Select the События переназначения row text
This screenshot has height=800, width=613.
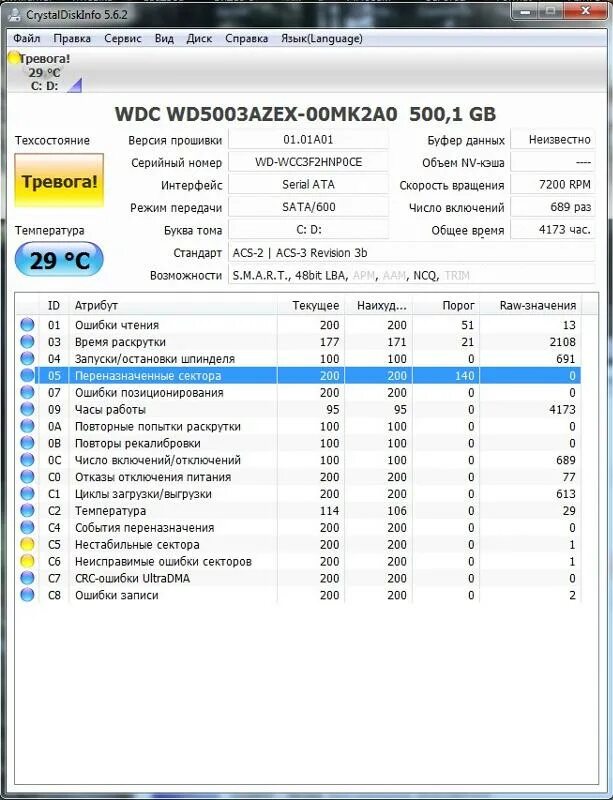click(x=144, y=528)
